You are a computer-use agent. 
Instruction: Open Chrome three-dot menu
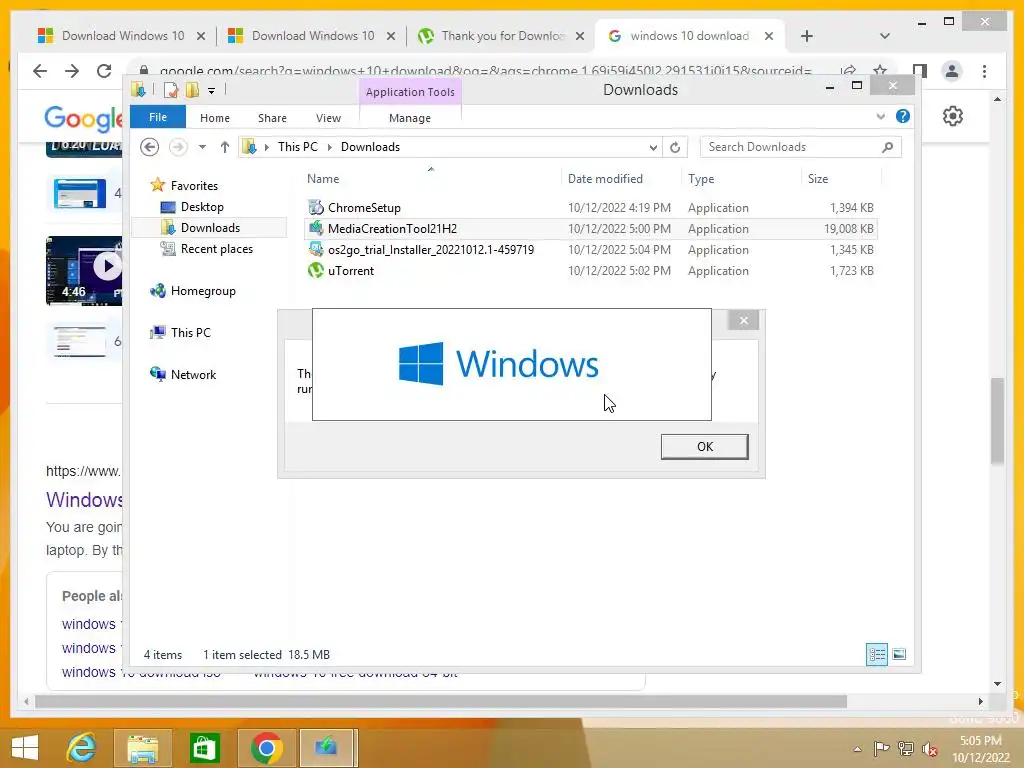pos(984,71)
